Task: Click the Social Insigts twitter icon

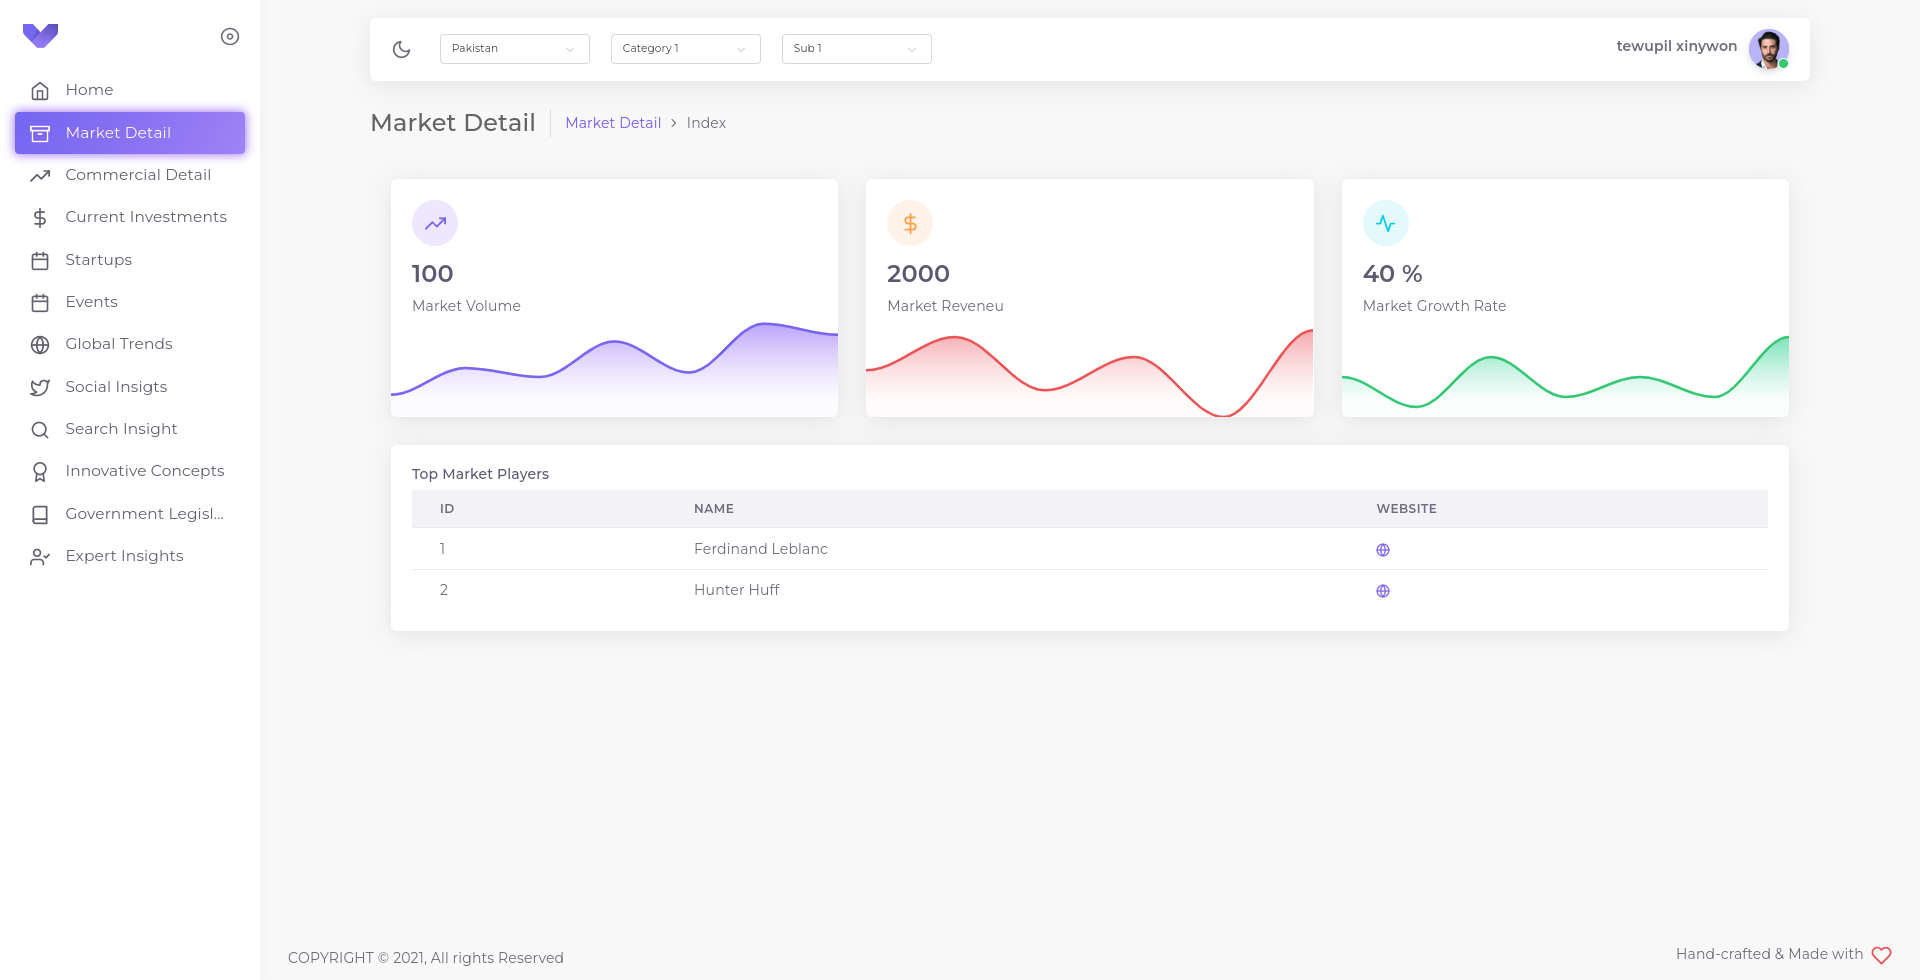Action: click(x=40, y=388)
